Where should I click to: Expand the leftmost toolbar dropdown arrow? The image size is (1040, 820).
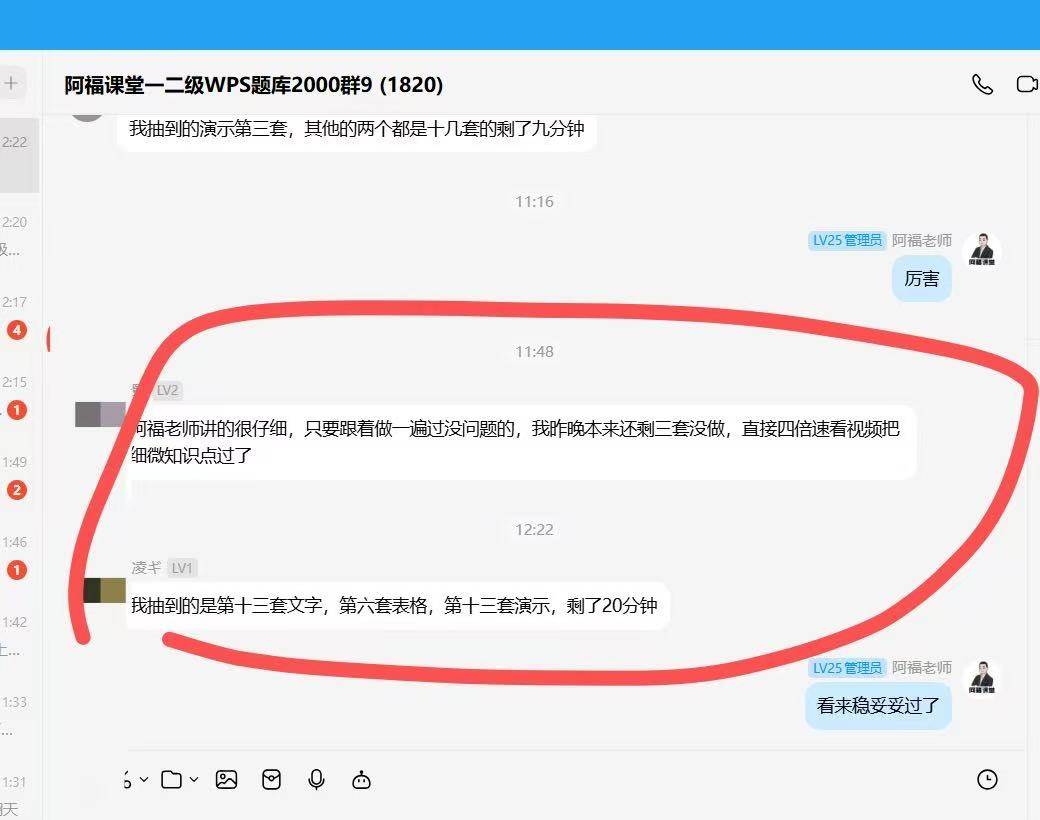pyautogui.click(x=143, y=780)
